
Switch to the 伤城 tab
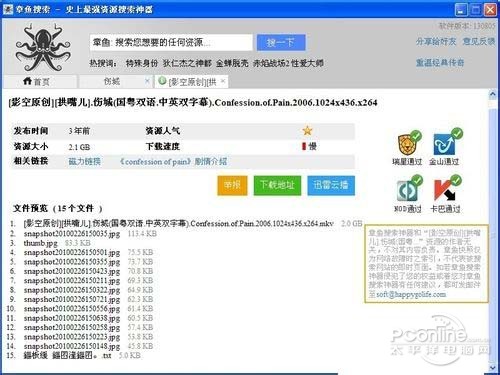(115, 82)
